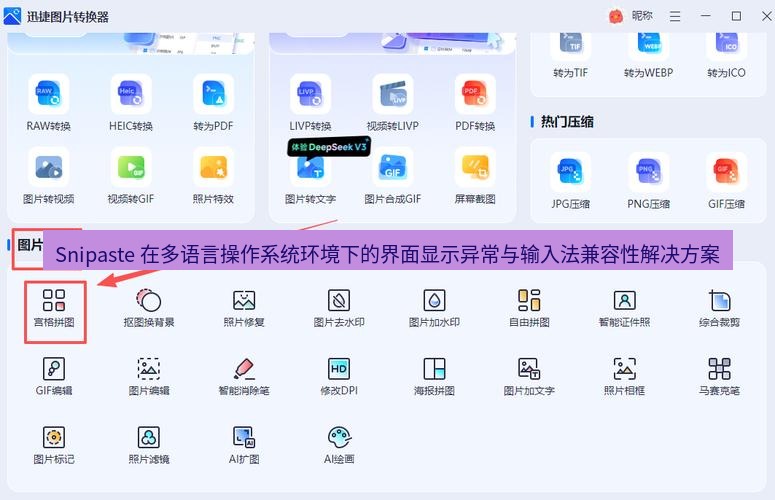
Task: Open the 照片相框 photo frame tool
Action: 624,376
